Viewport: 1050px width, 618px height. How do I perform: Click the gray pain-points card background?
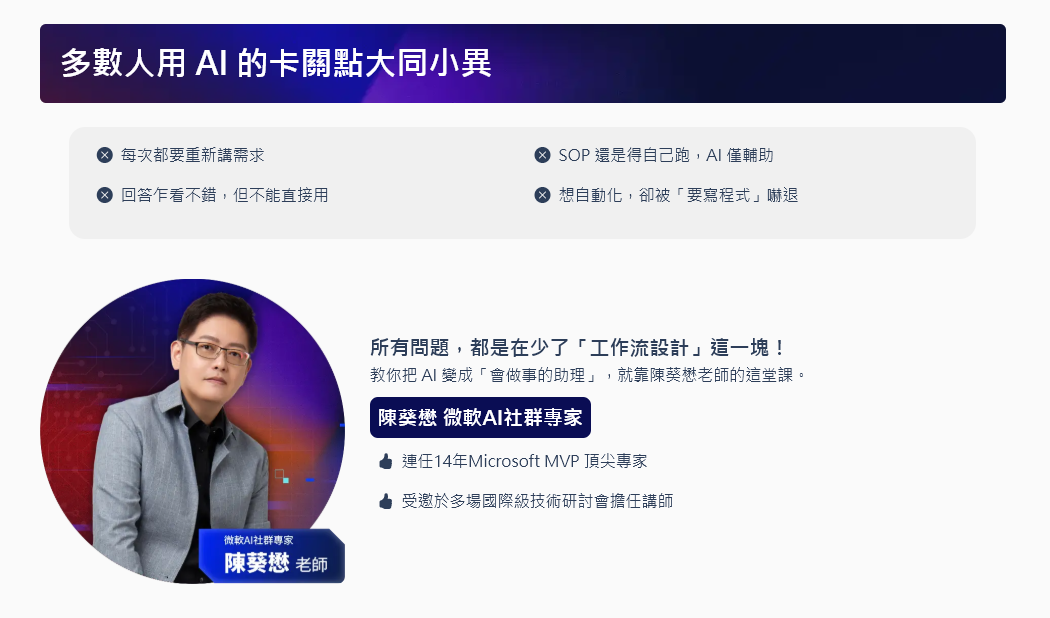pos(522,183)
